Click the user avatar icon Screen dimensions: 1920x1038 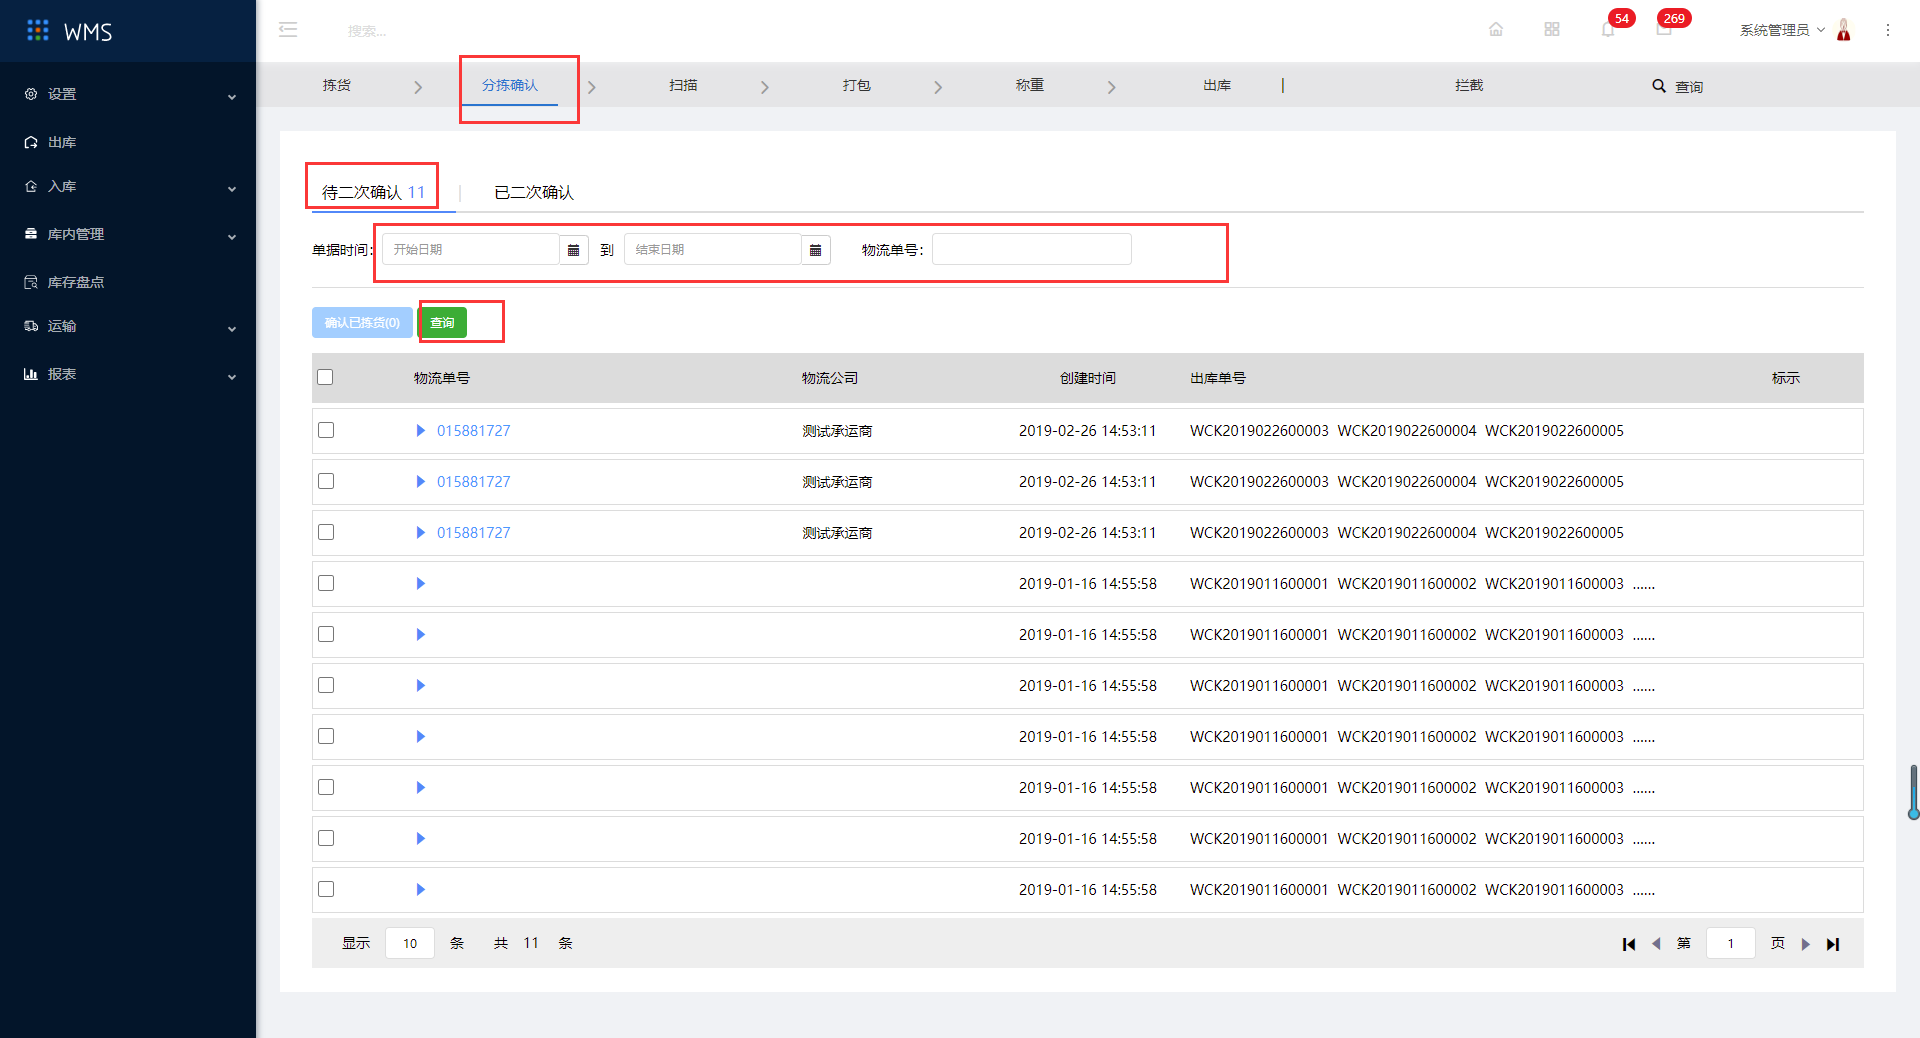click(x=1844, y=30)
